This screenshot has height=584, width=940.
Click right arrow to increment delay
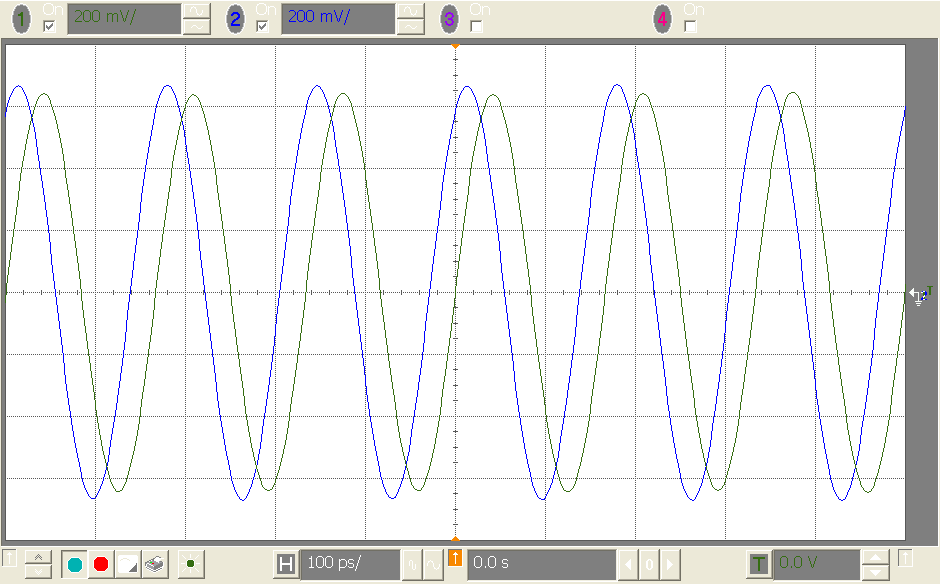670,563
